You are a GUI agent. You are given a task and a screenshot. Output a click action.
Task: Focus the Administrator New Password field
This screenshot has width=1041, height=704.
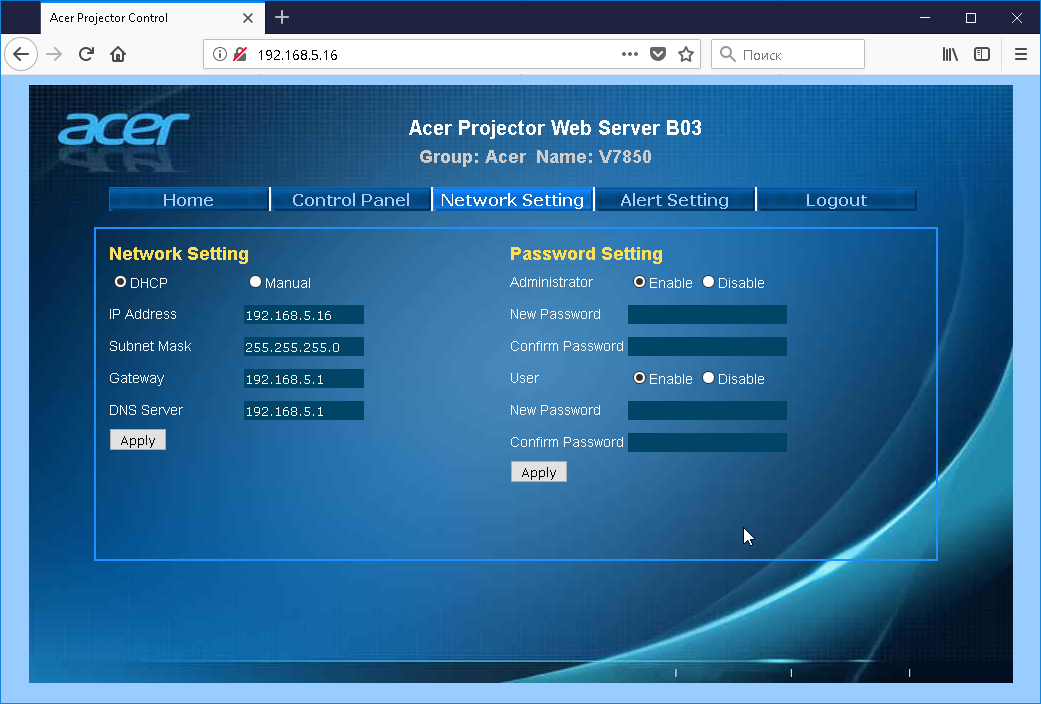[x=707, y=315]
